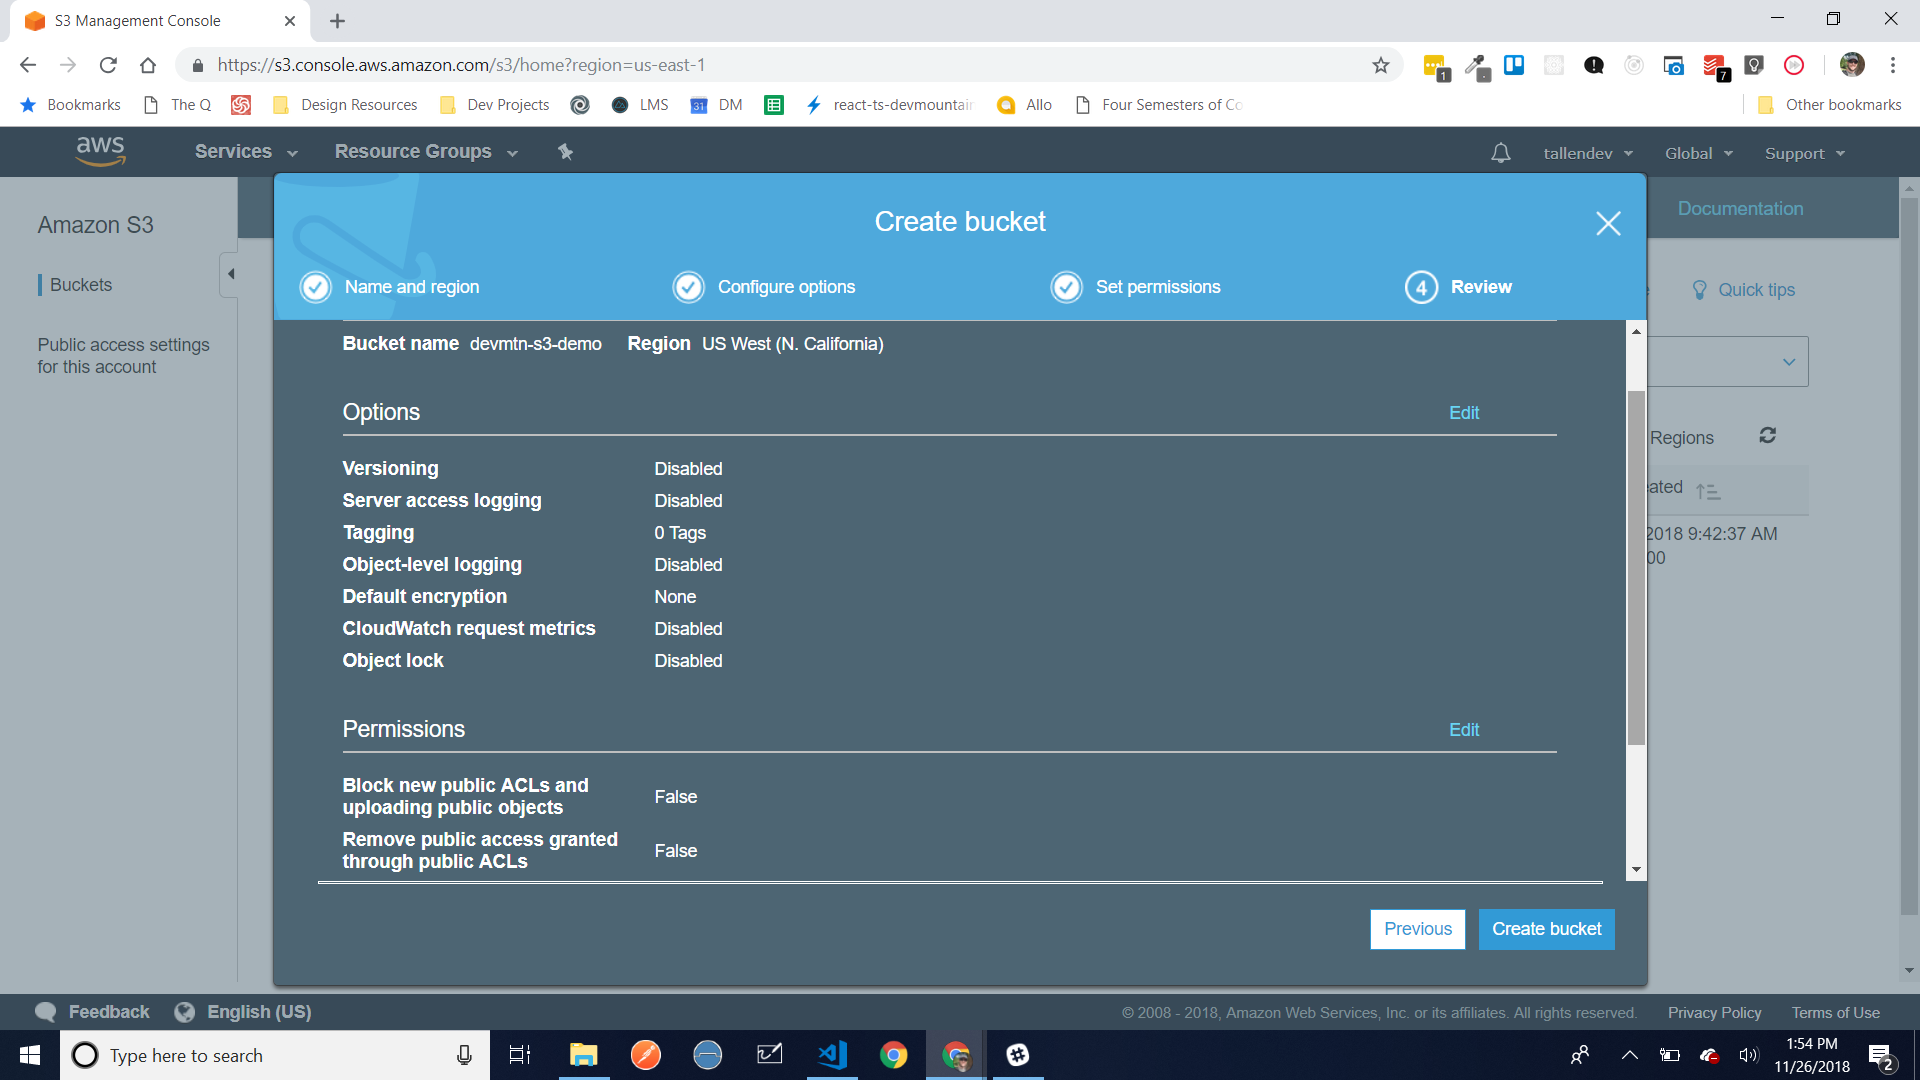1920x1080 pixels.
Task: Click the dialog's vertical scrollbar thumb
Action: 1636,567
